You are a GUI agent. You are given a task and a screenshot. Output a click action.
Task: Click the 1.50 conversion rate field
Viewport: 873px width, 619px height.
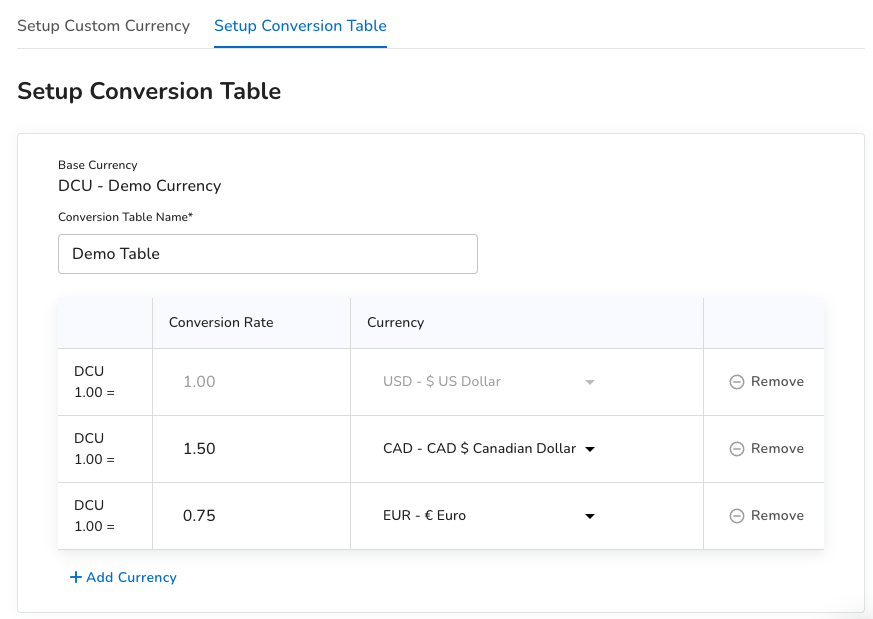coord(250,449)
